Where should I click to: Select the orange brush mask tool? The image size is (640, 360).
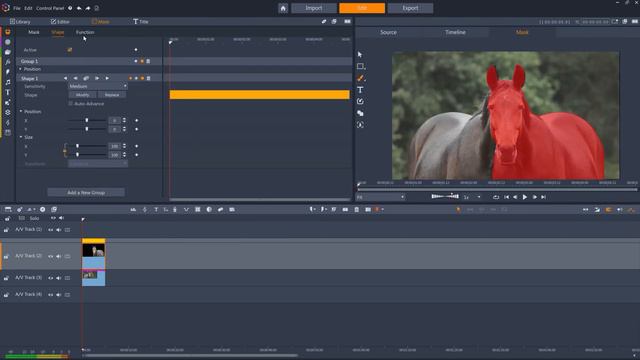coord(360,78)
